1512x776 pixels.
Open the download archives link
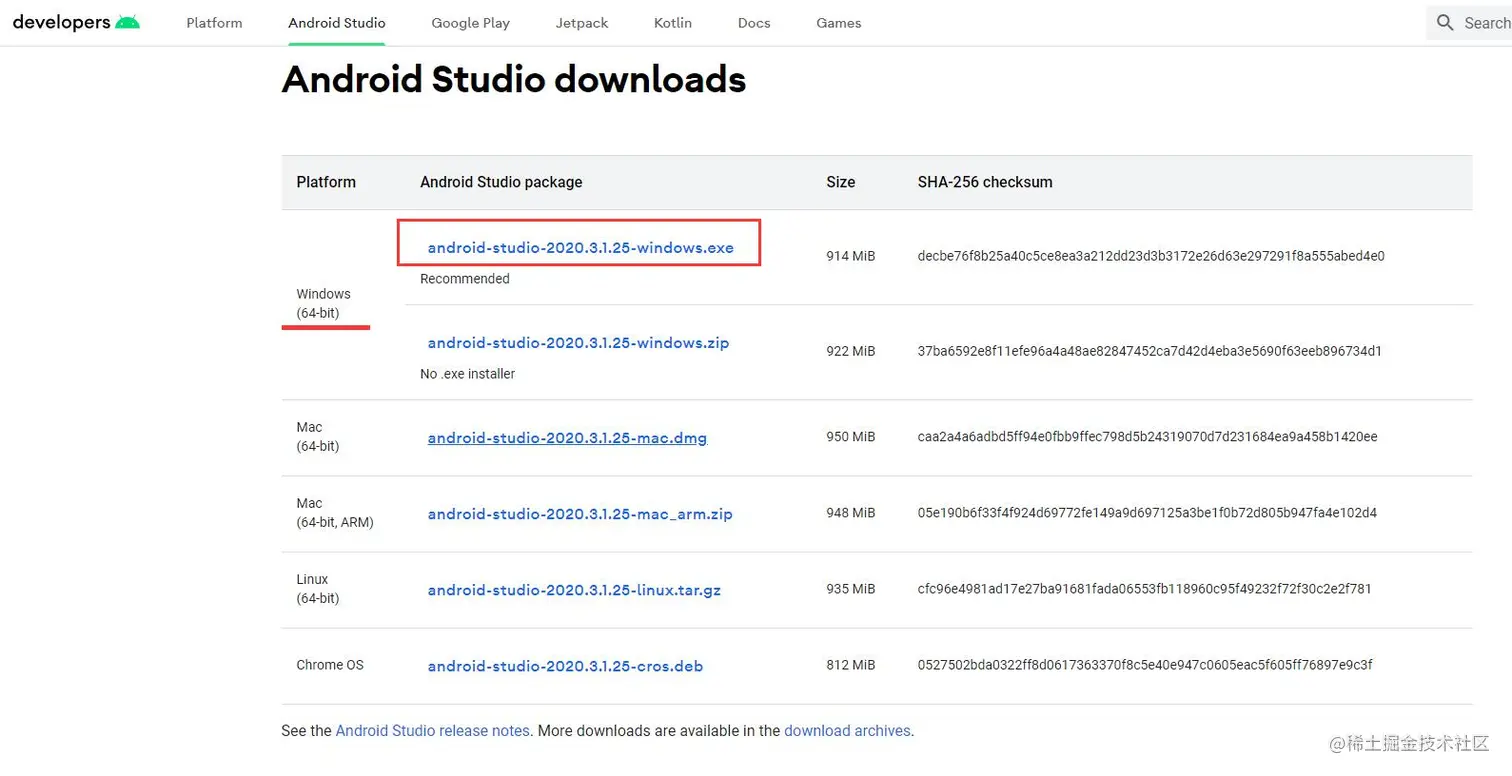(847, 731)
